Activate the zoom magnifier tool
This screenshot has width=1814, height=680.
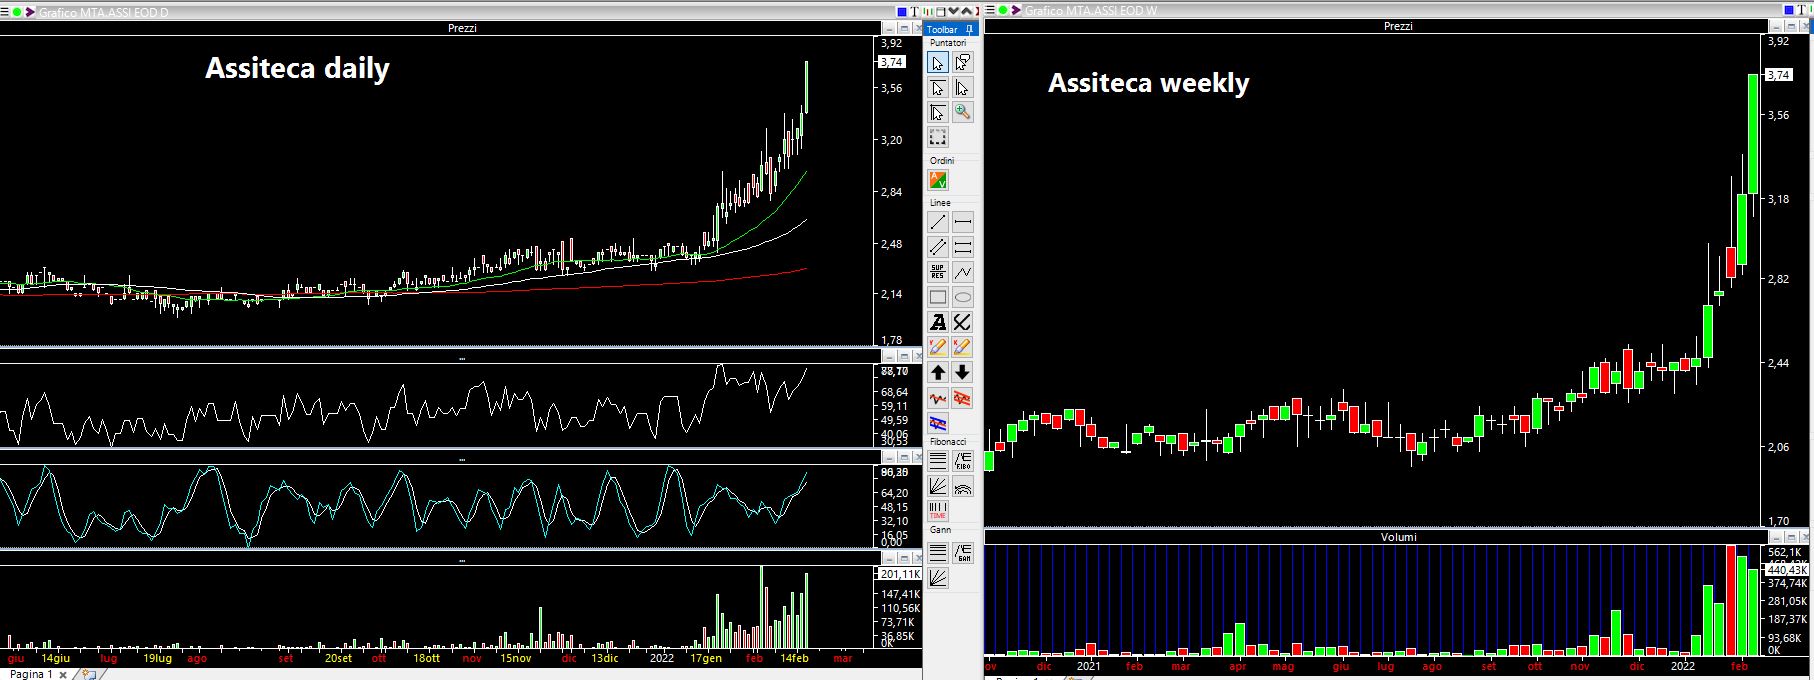tap(962, 113)
